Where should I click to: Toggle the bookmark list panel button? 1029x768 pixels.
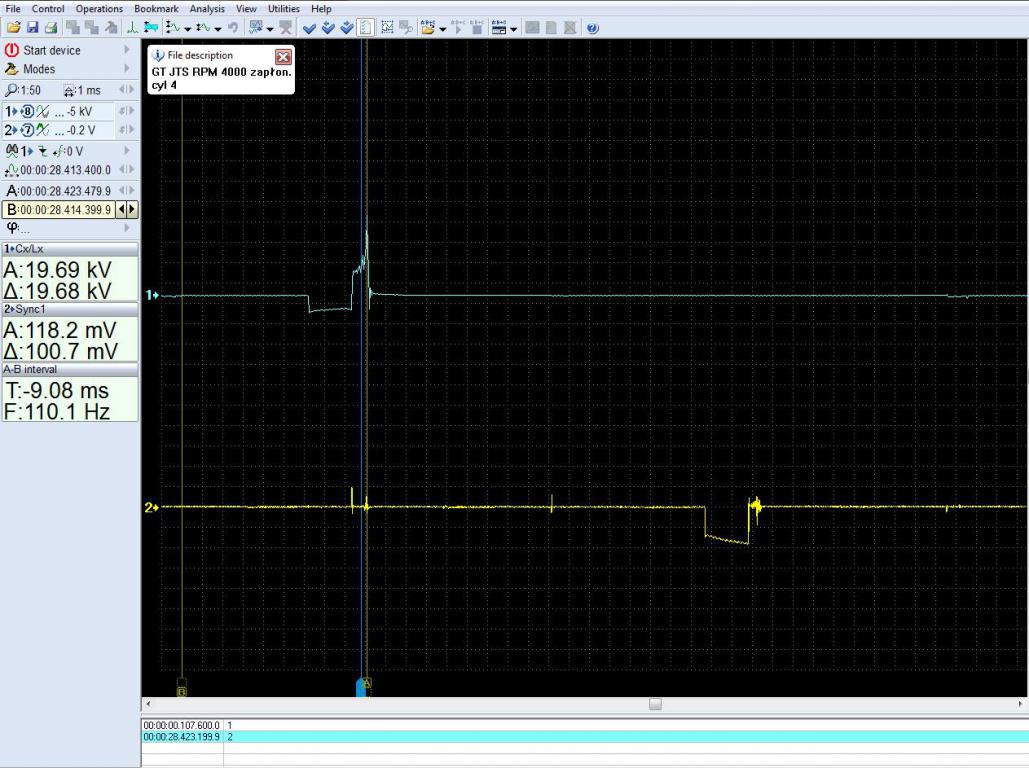[x=366, y=28]
